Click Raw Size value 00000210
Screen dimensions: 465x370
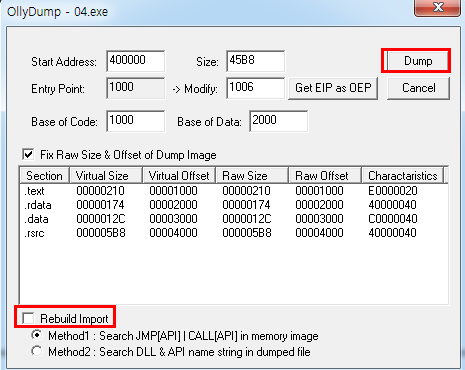pos(246,191)
